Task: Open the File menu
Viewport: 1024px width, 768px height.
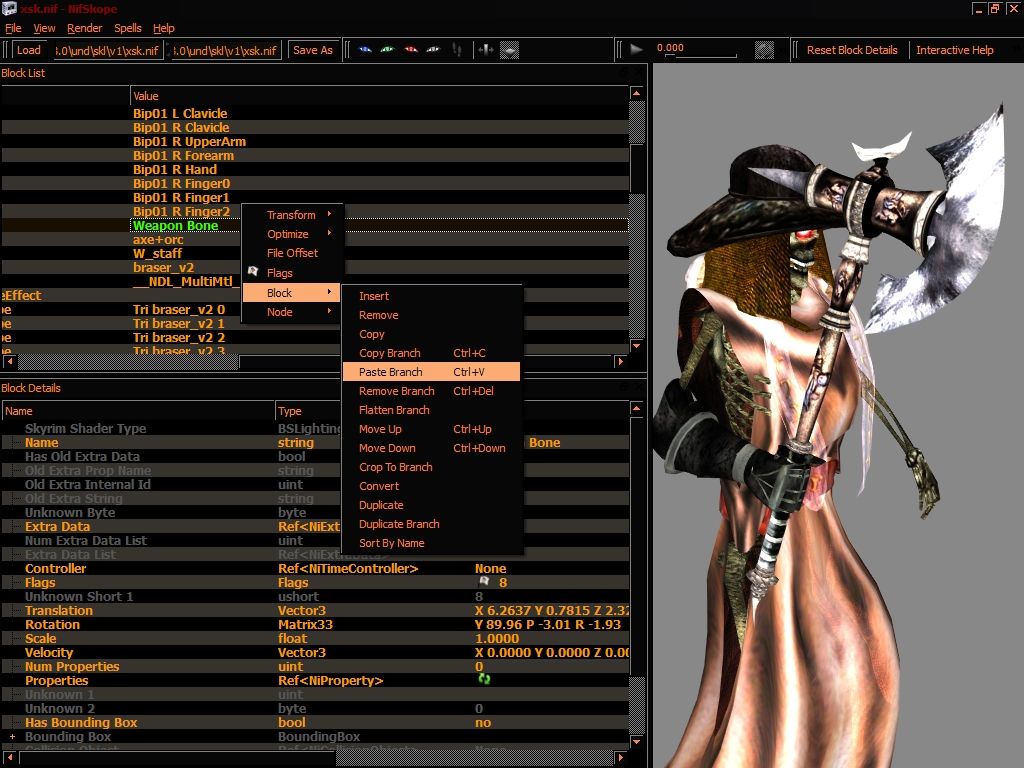Action: point(13,28)
